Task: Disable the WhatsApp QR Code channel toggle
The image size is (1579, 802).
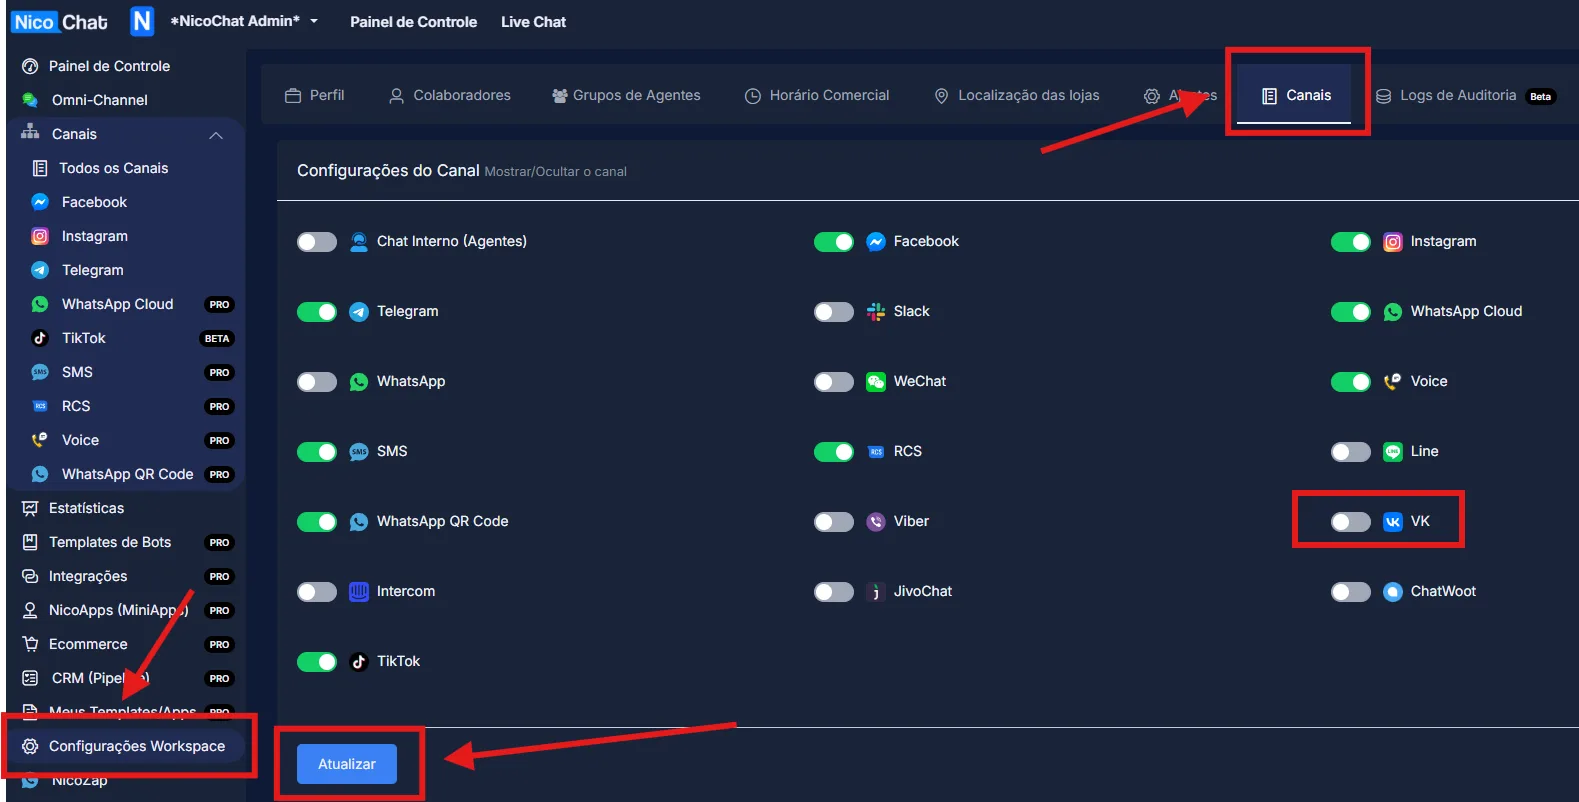Action: pos(317,522)
